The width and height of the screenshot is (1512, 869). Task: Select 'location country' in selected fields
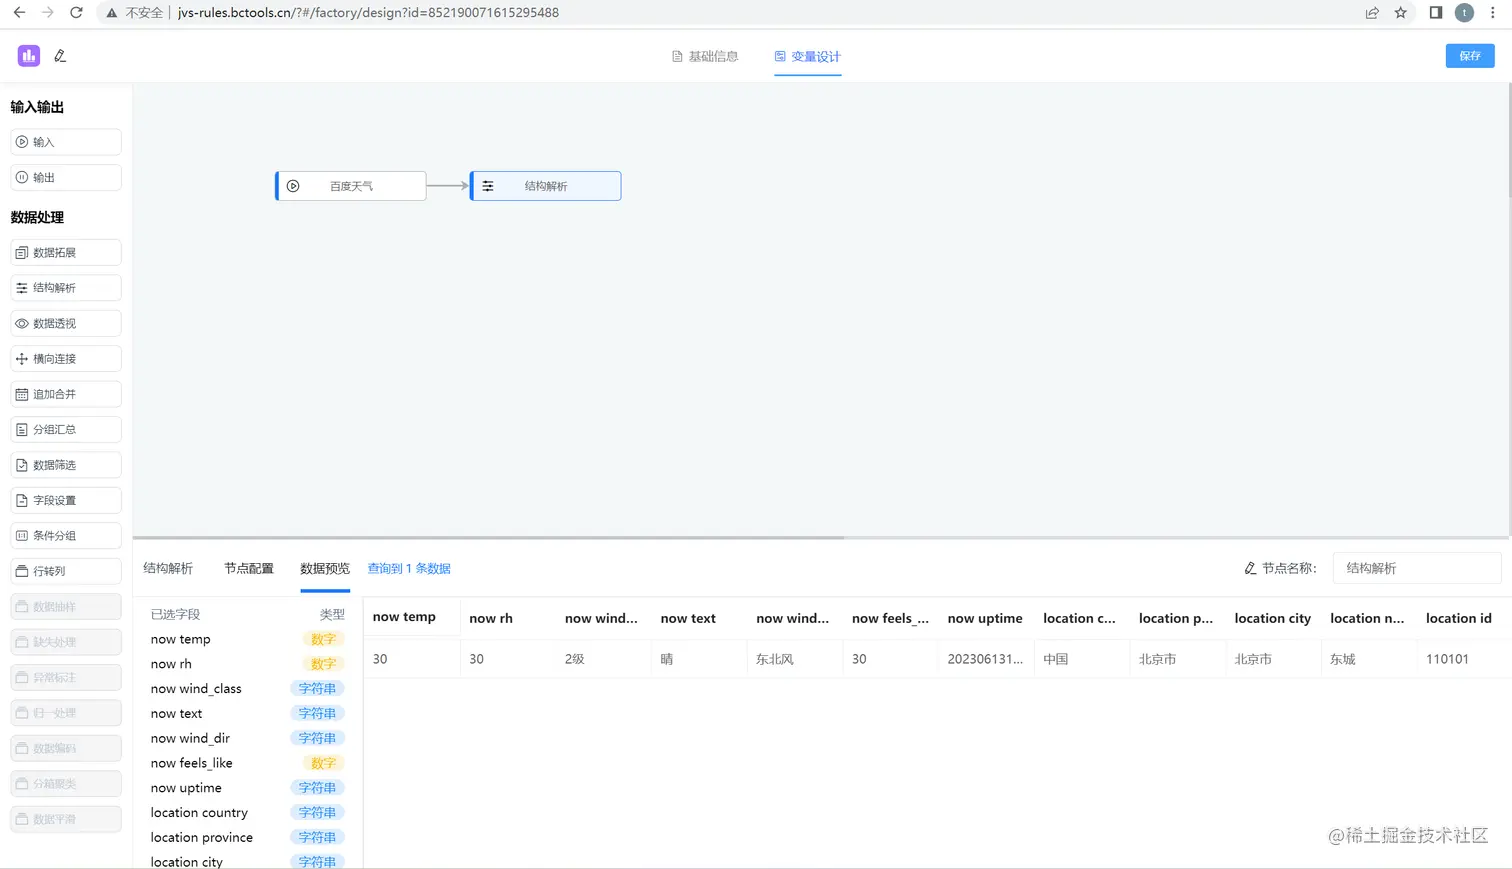pos(199,812)
